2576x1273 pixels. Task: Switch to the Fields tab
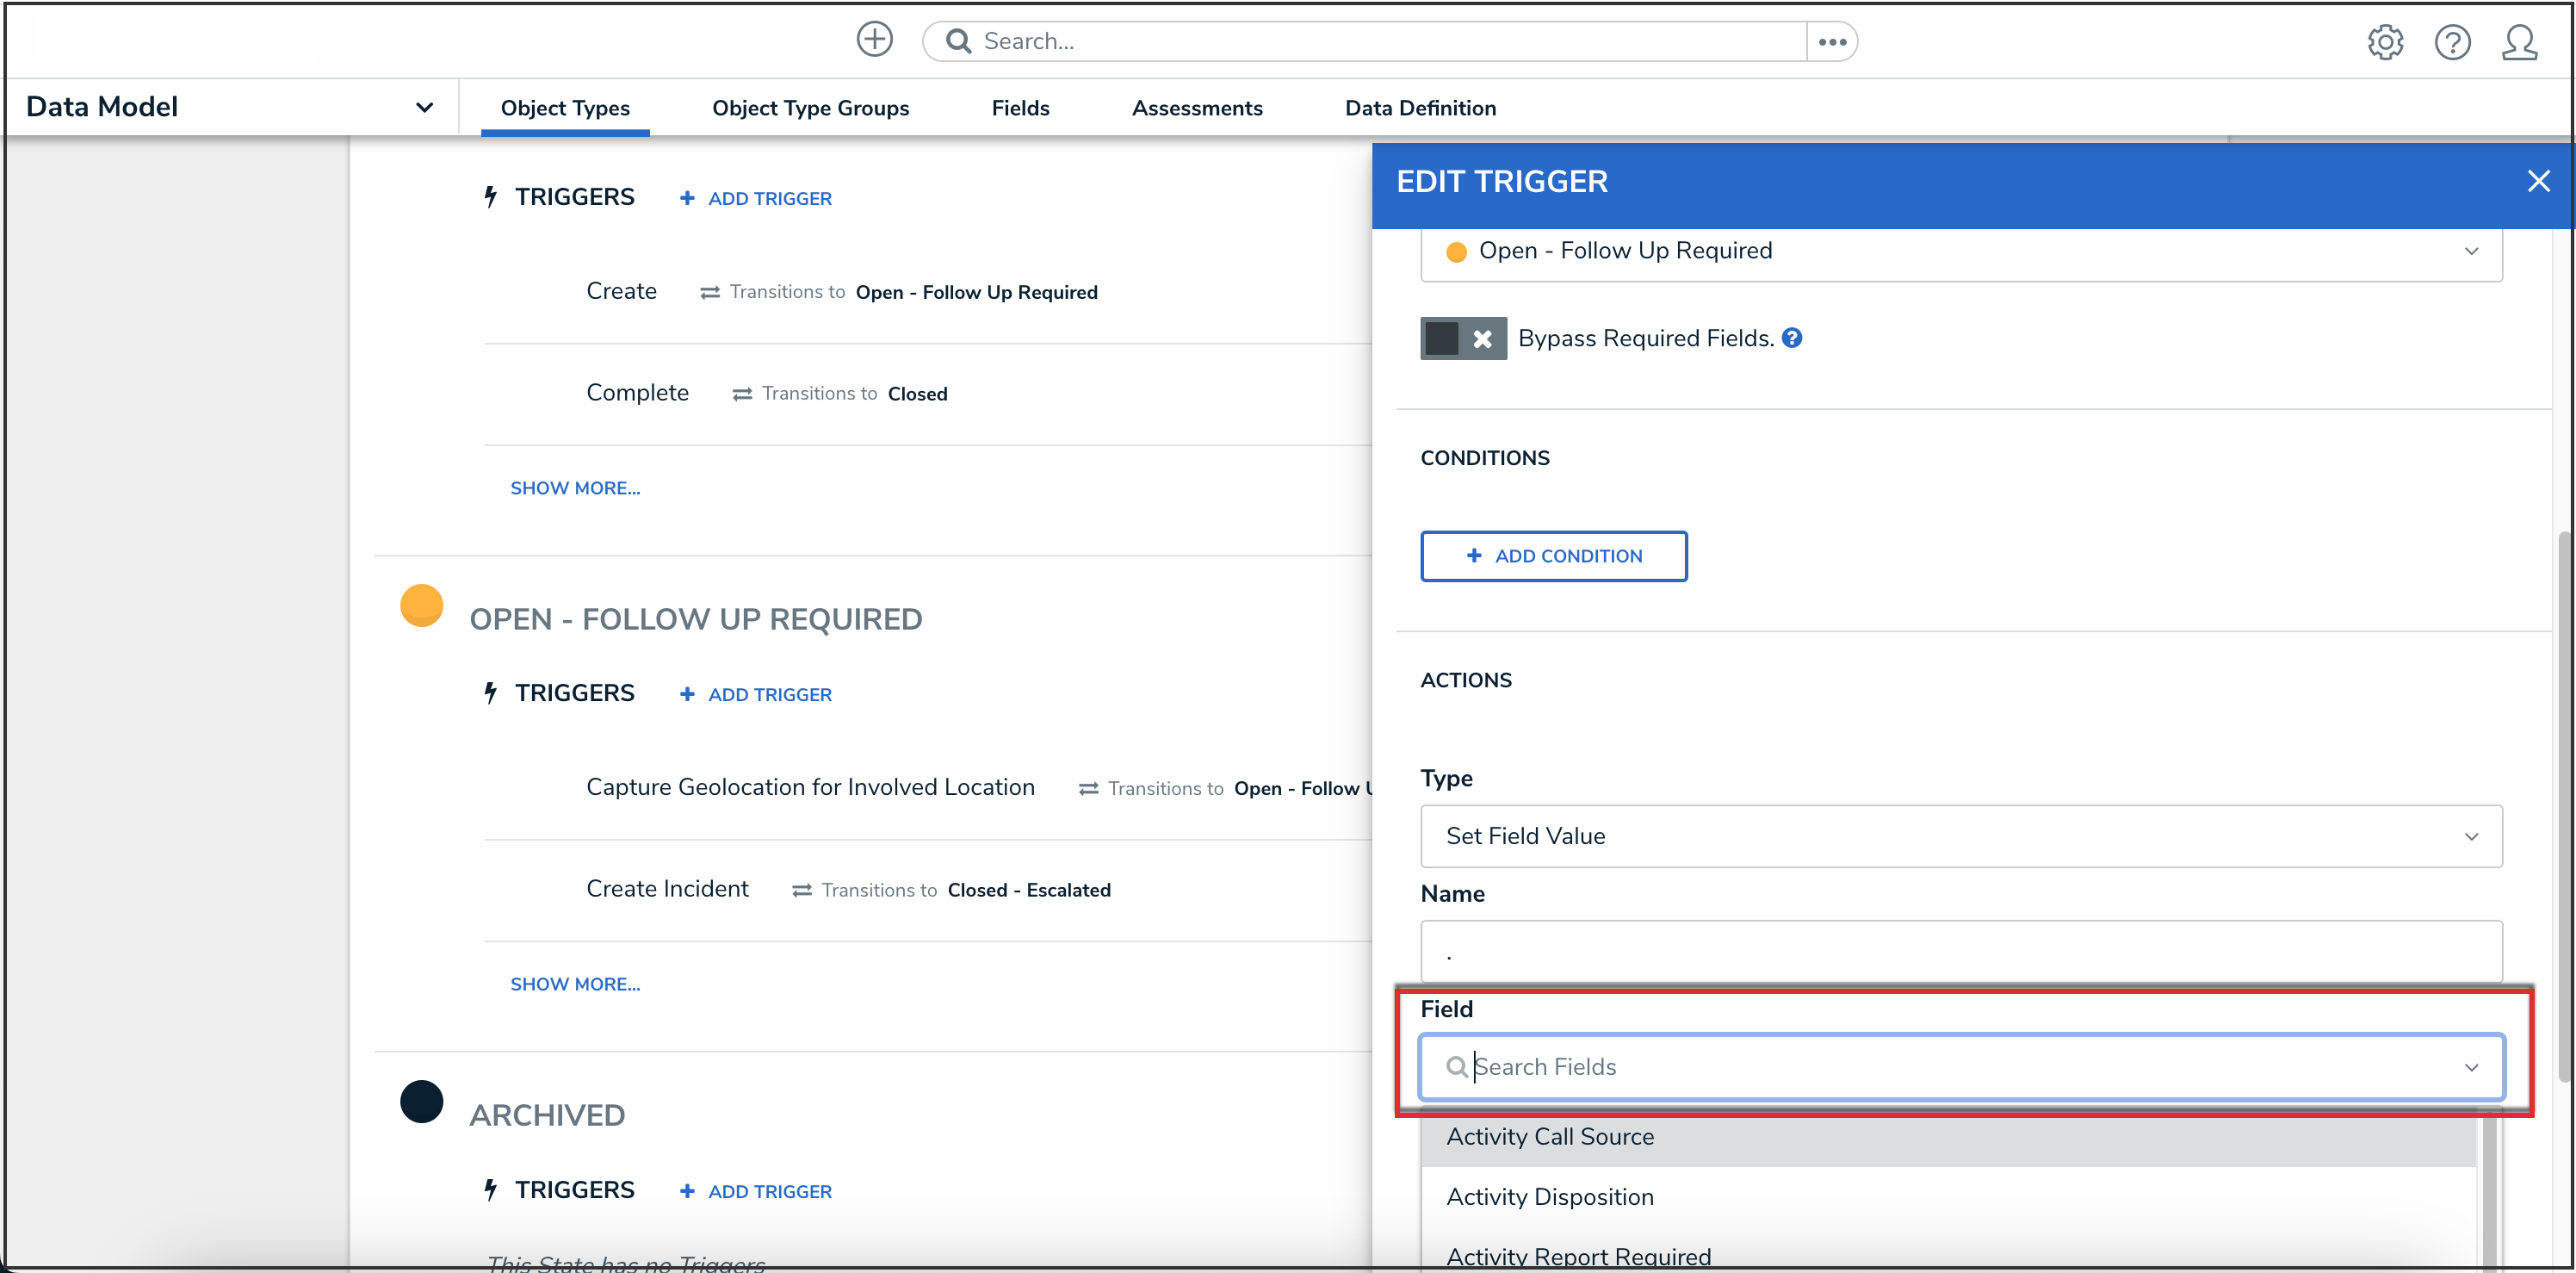point(1019,108)
